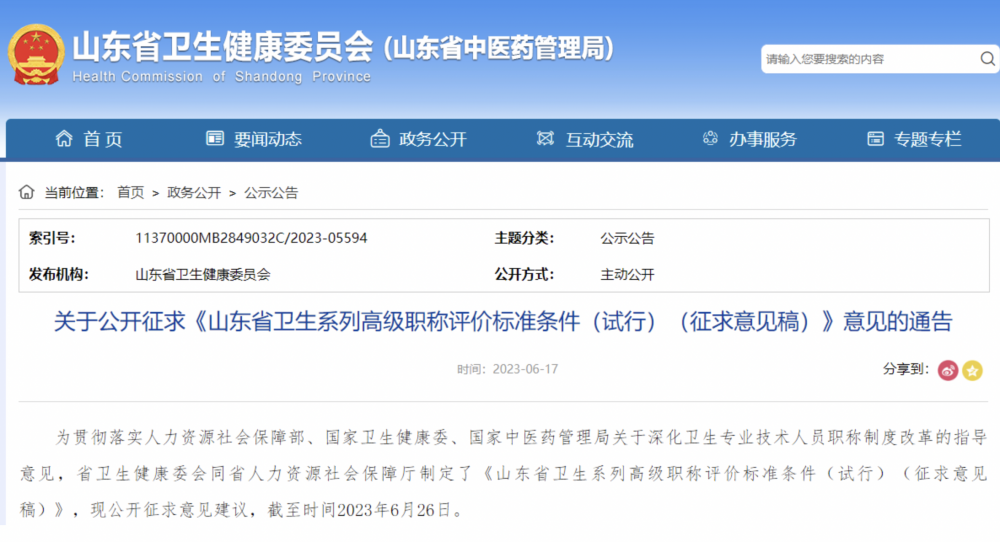Click the 发布机构 label
Viewport: 1000px width, 542px height.
[x=59, y=274]
